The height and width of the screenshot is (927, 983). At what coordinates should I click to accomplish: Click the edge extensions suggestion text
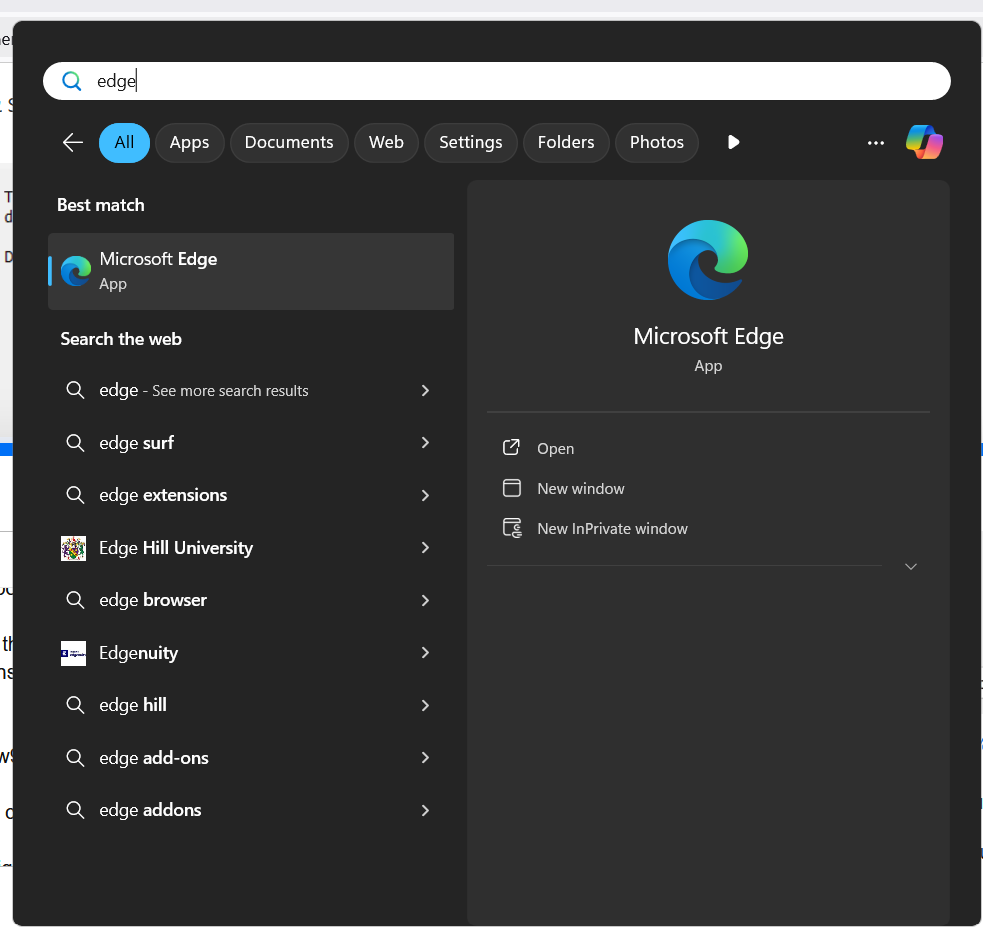click(163, 495)
